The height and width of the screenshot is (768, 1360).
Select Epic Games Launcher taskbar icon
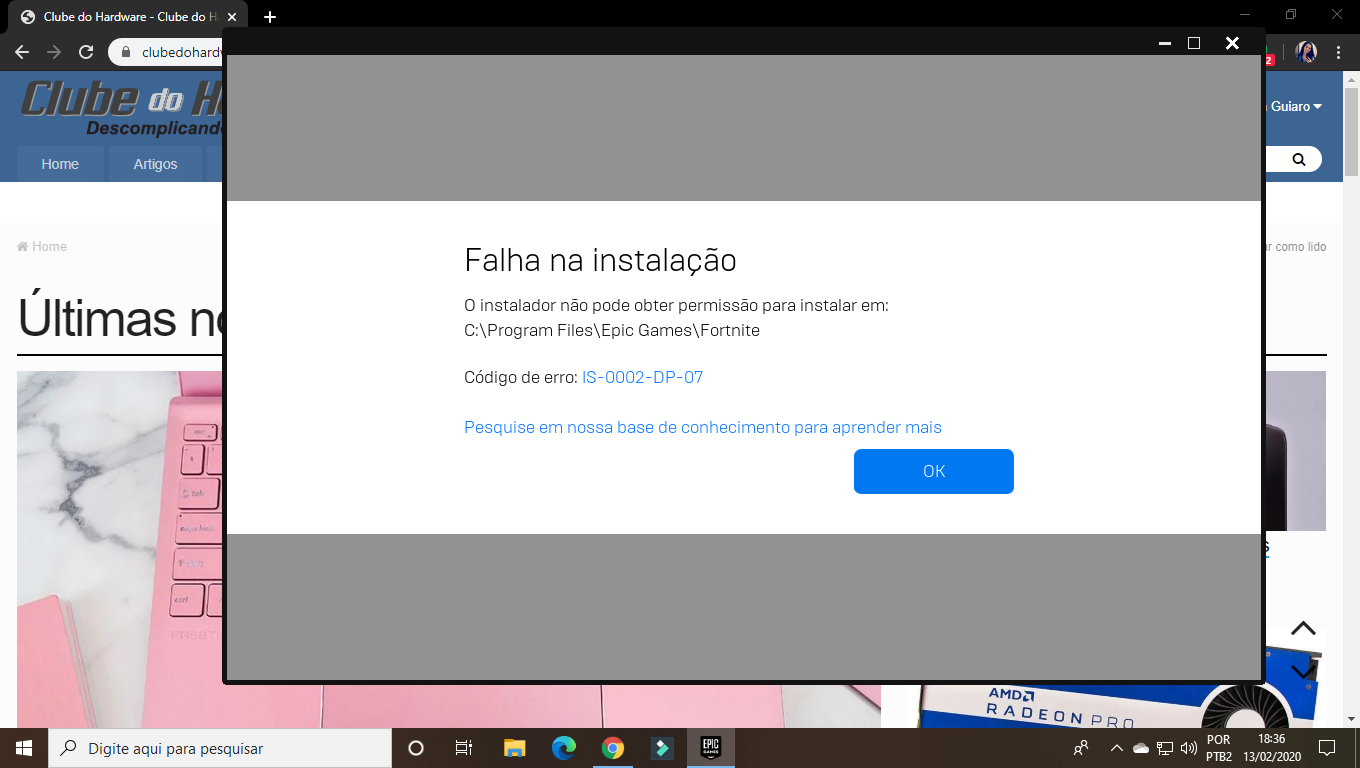pyautogui.click(x=711, y=748)
